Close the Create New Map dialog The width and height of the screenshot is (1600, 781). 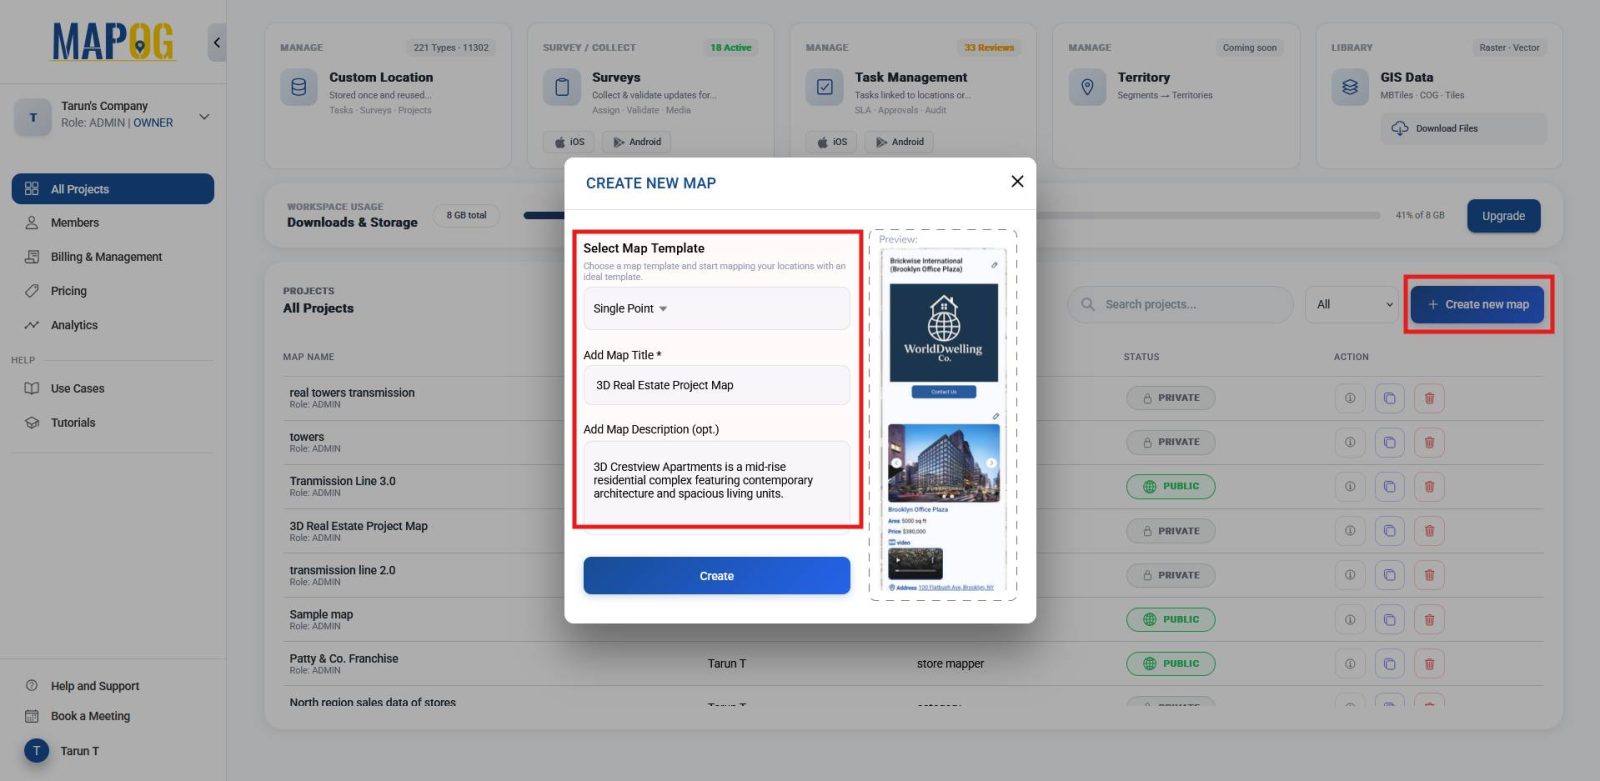1017,181
